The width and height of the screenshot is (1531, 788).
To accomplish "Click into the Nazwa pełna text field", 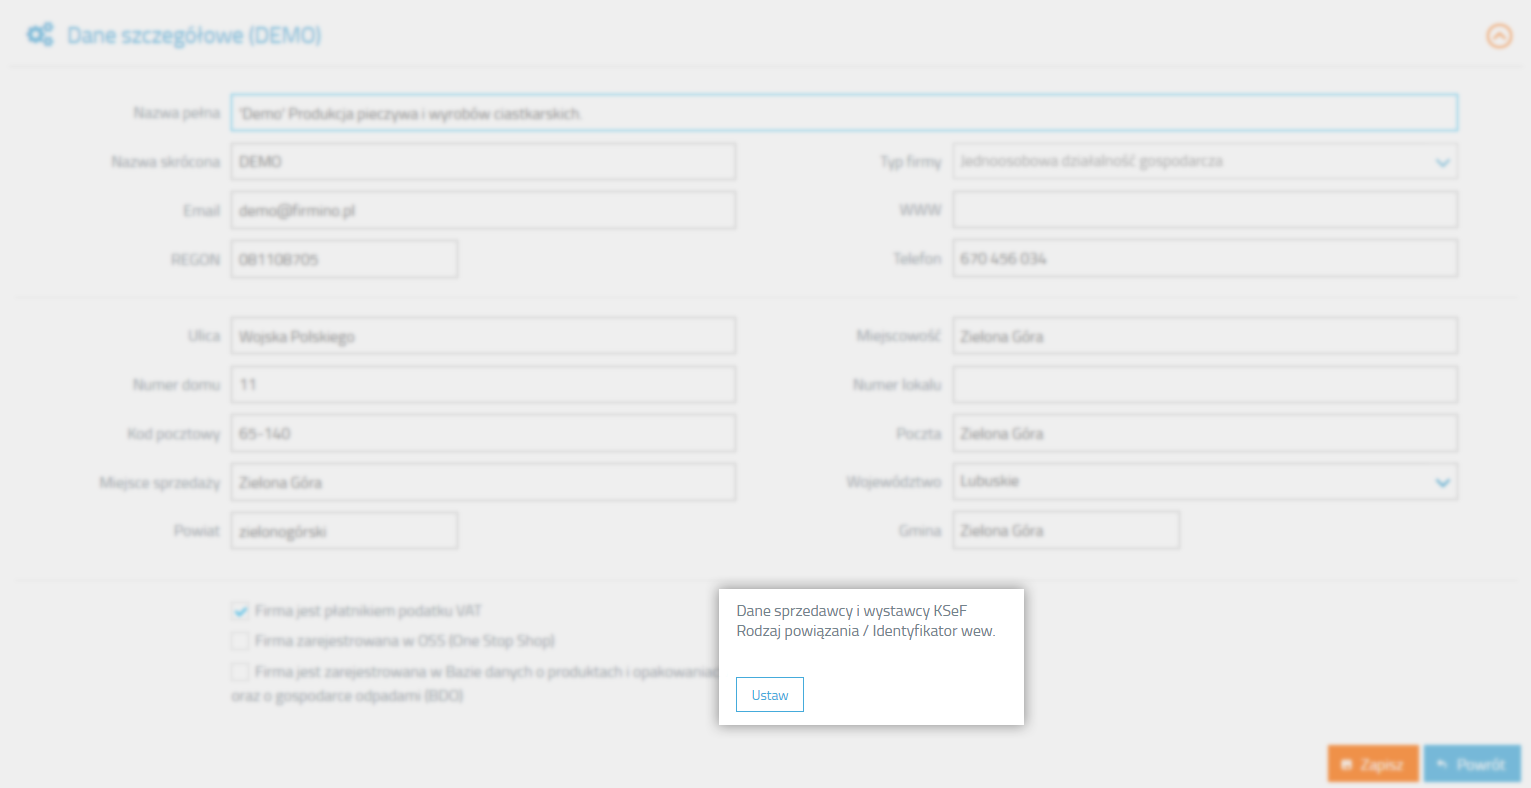I will [843, 114].
